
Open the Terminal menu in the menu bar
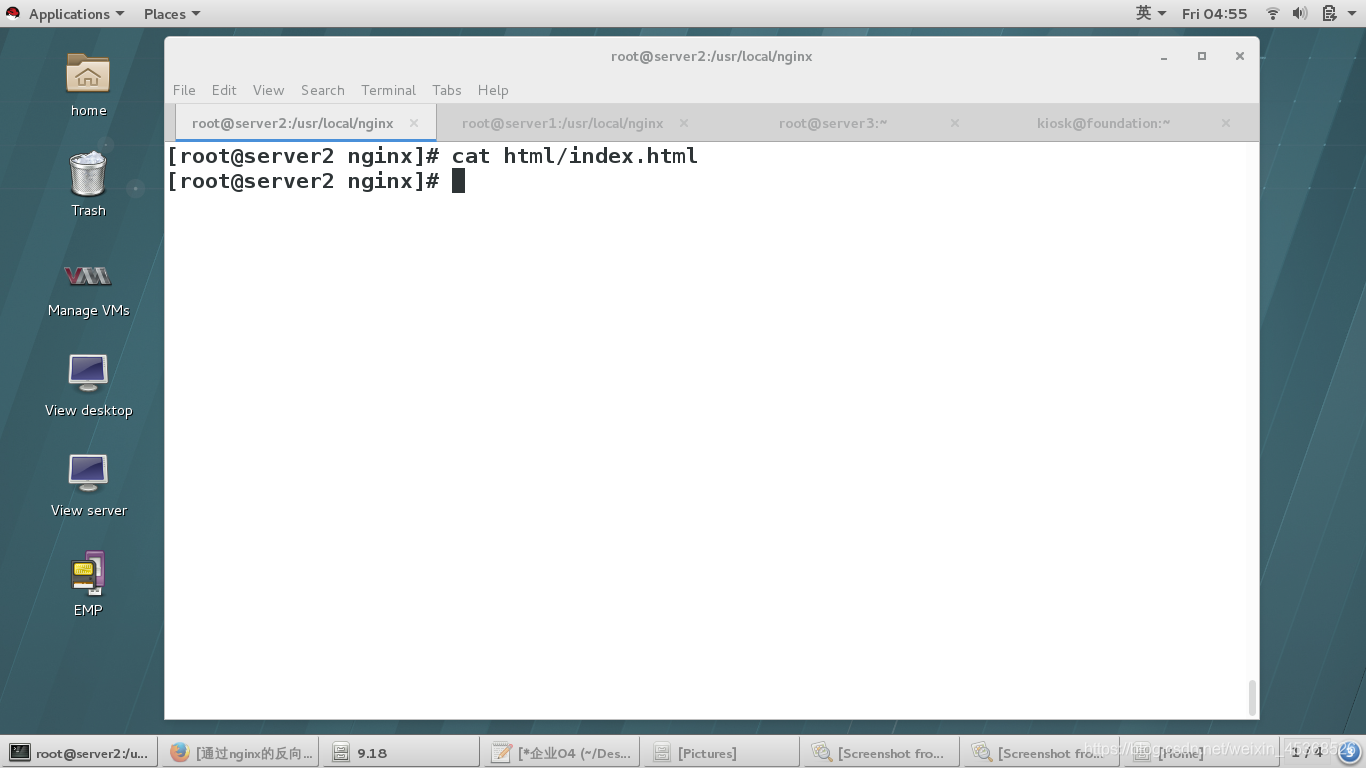(388, 90)
